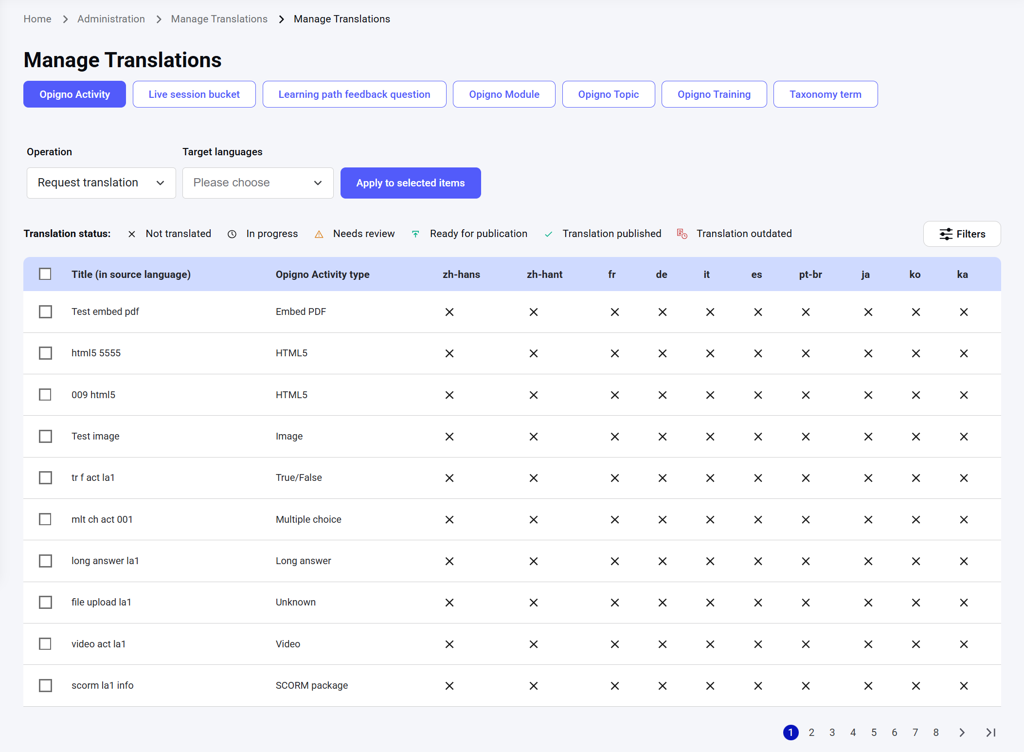Switch to the Opigno Activity tab
Screen dimensions: 1024x752
[74, 94]
